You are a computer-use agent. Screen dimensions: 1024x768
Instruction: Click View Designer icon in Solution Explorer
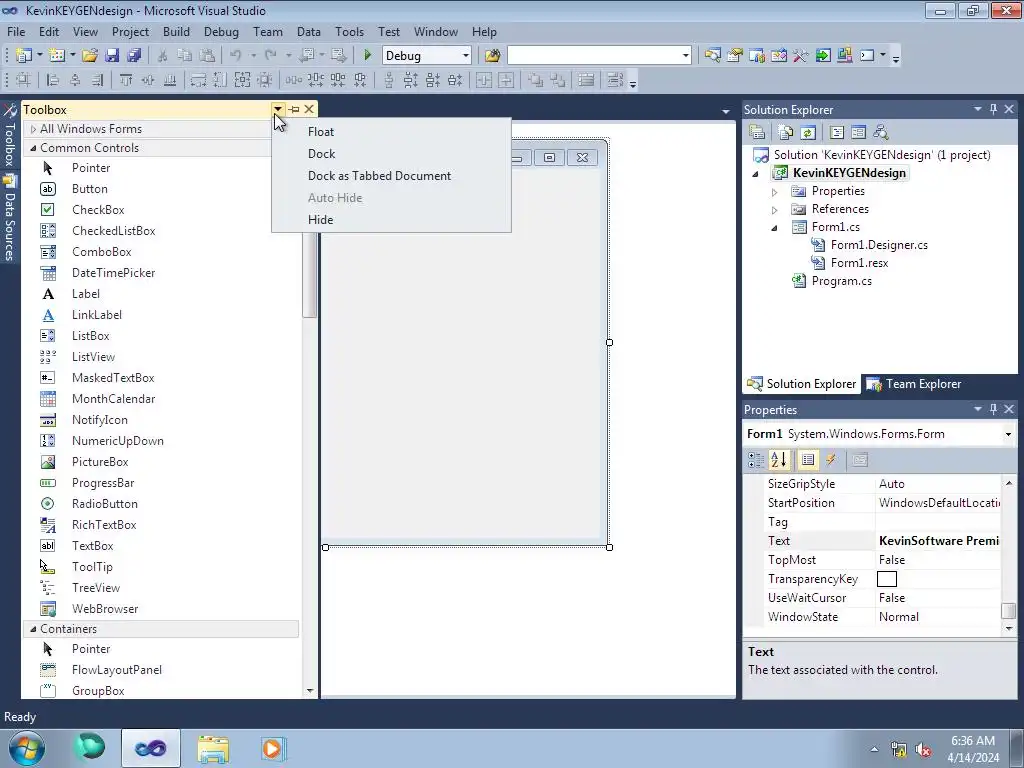pos(858,133)
